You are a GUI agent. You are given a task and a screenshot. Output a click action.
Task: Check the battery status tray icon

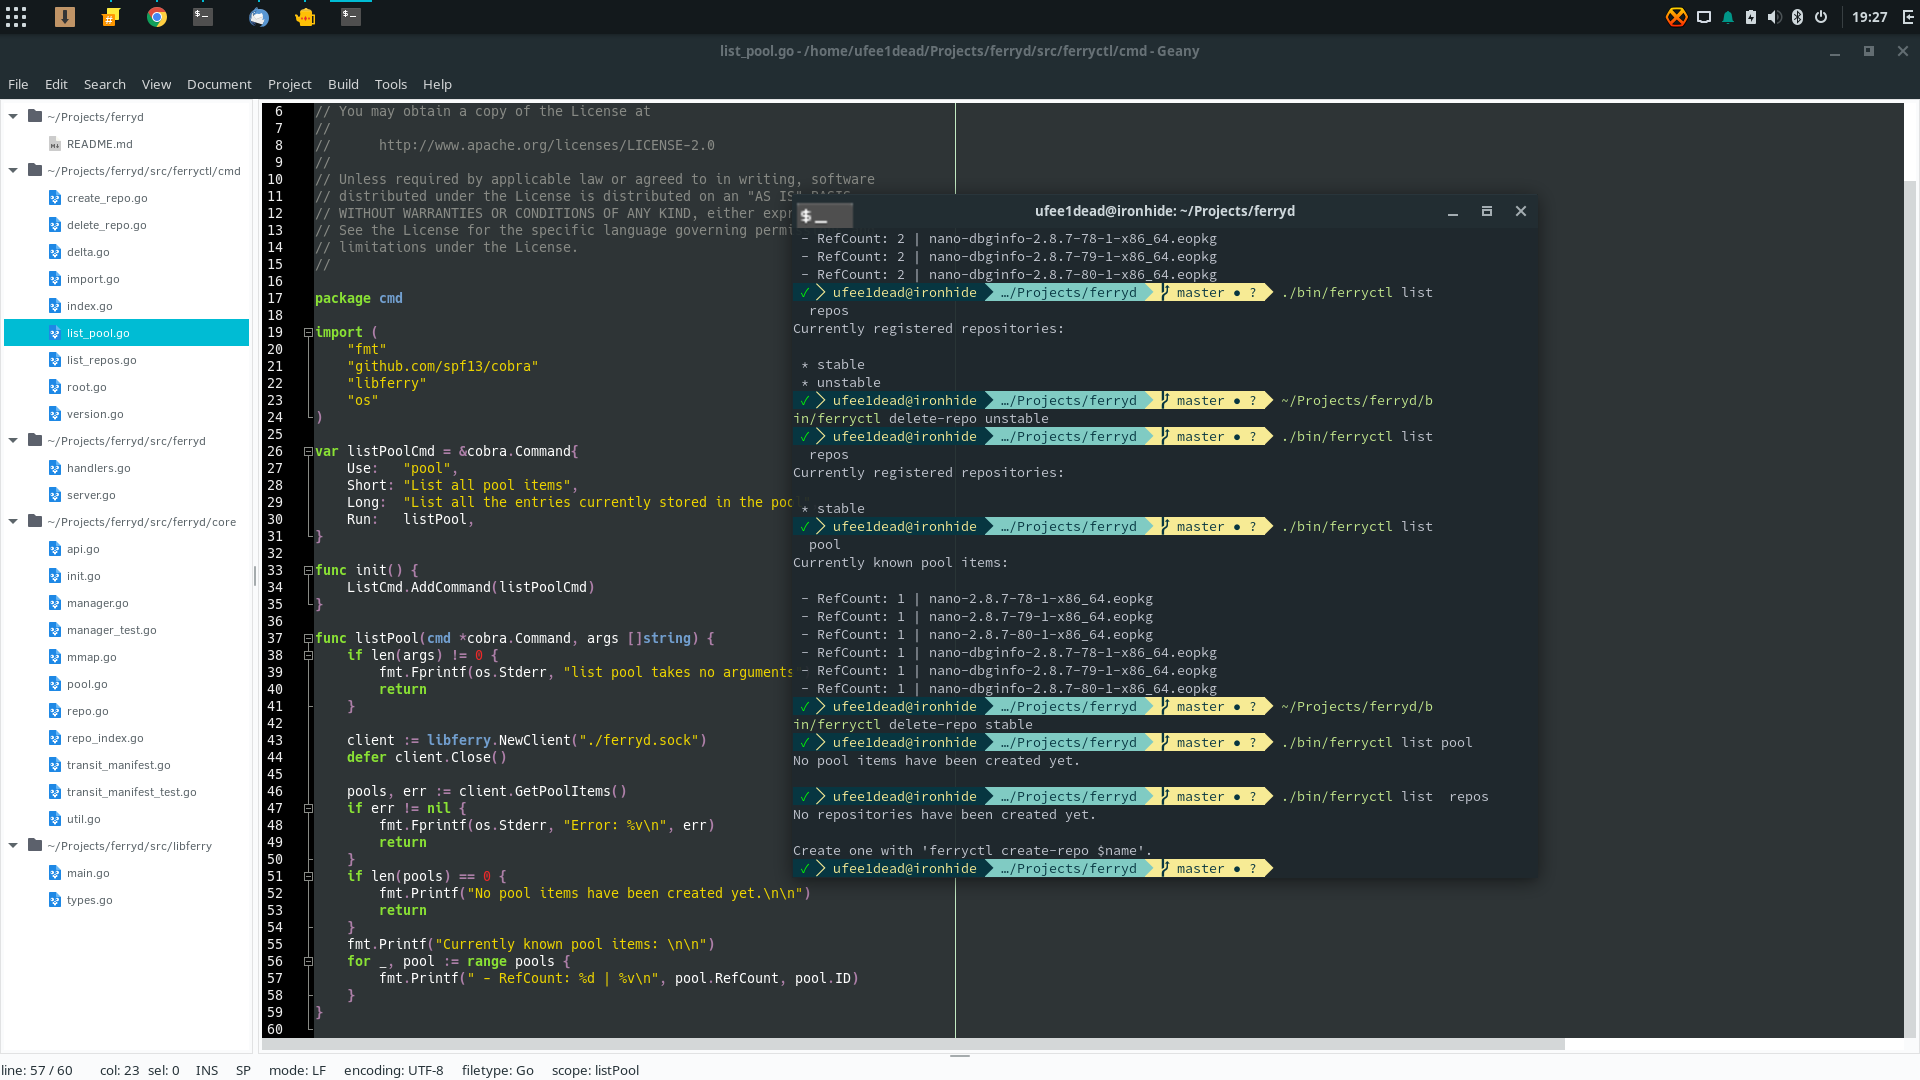tap(1751, 17)
